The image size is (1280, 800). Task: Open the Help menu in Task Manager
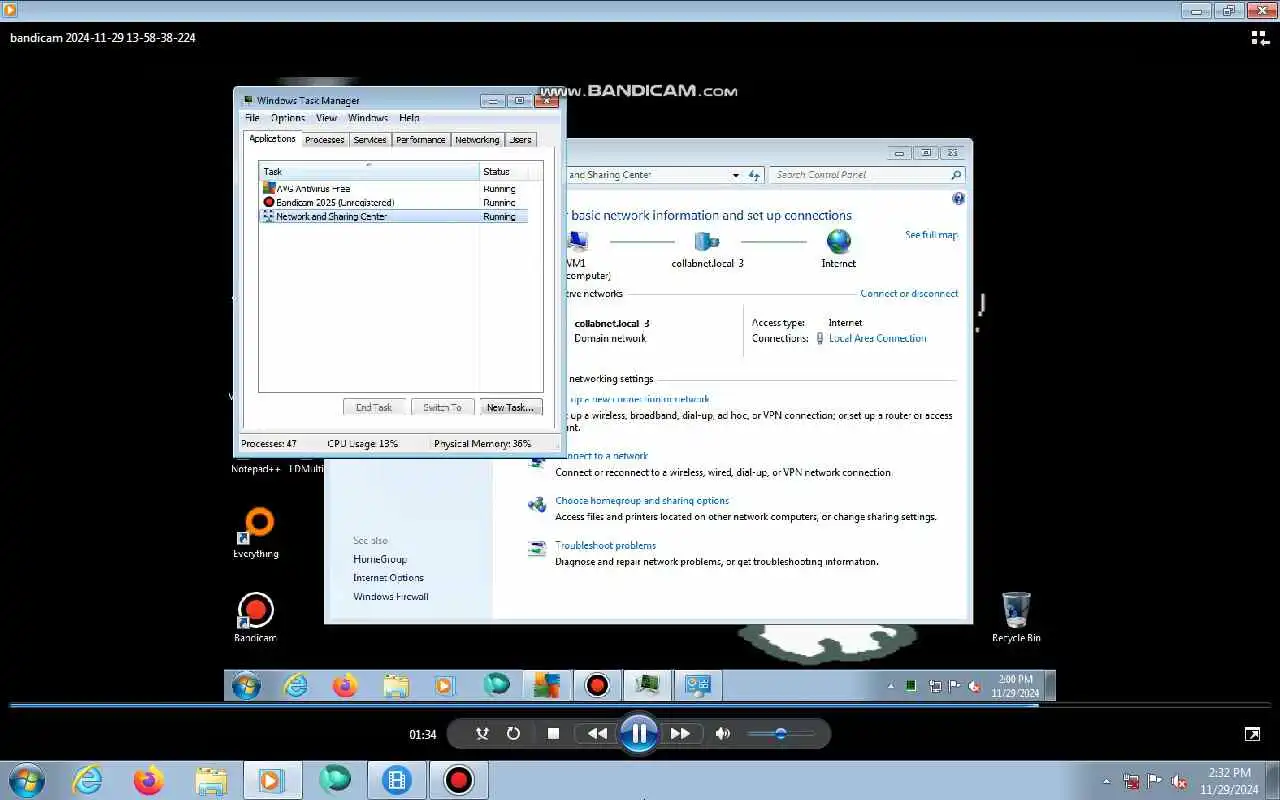(409, 118)
